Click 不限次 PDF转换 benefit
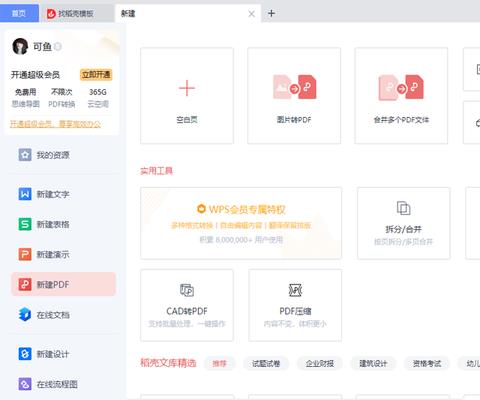Image resolution: width=480 pixels, height=400 pixels. 62,98
